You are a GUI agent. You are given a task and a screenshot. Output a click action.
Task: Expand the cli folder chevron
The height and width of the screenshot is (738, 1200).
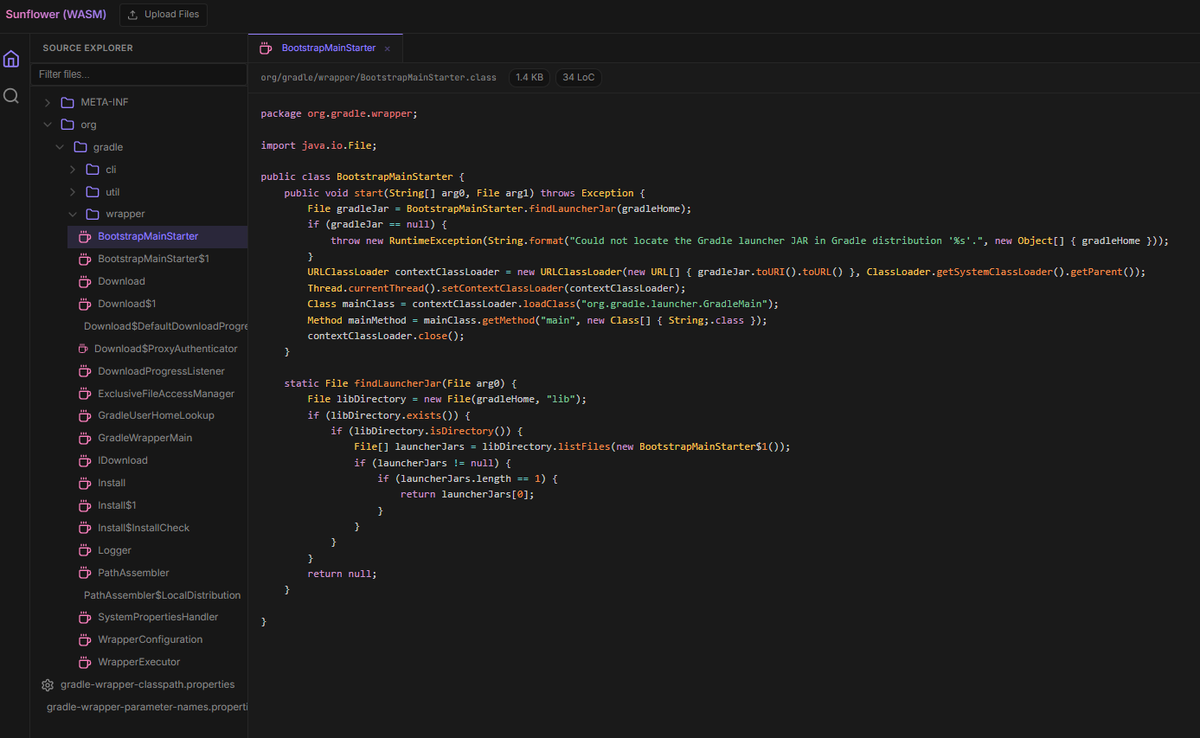pos(73,169)
